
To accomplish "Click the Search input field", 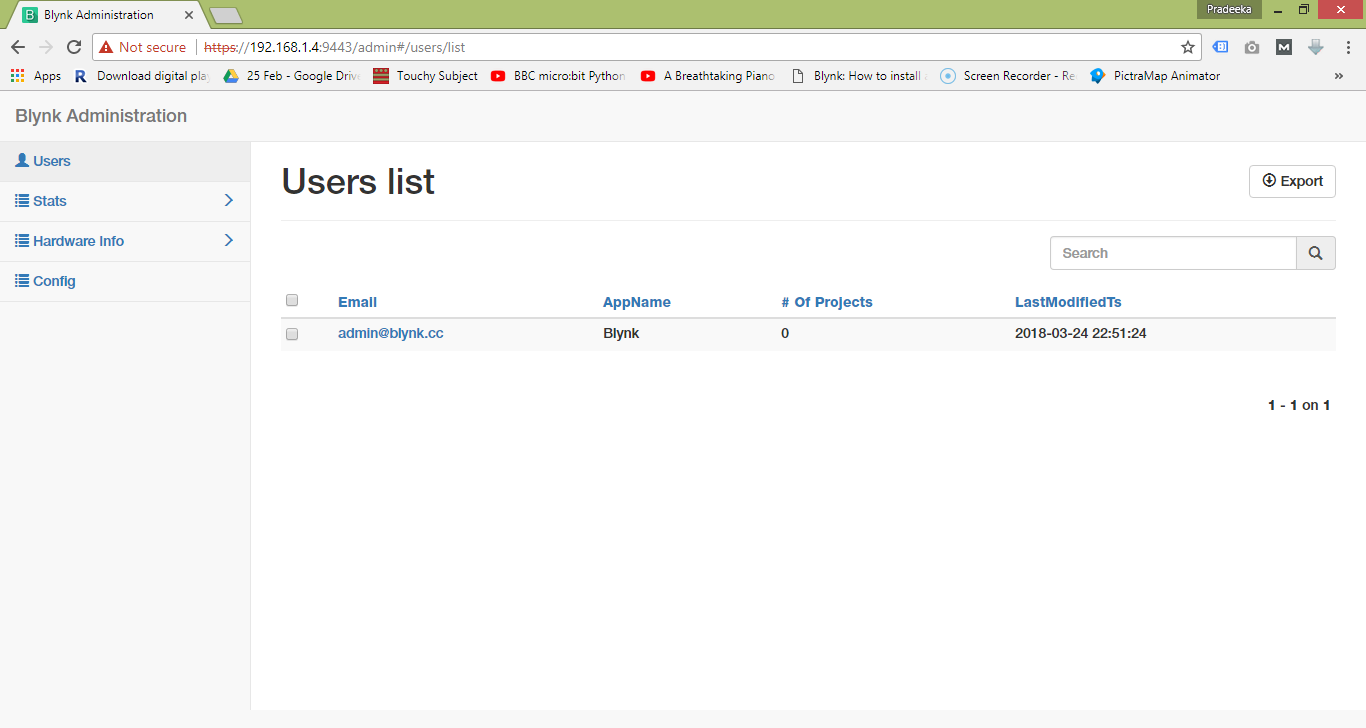I will [x=1173, y=253].
